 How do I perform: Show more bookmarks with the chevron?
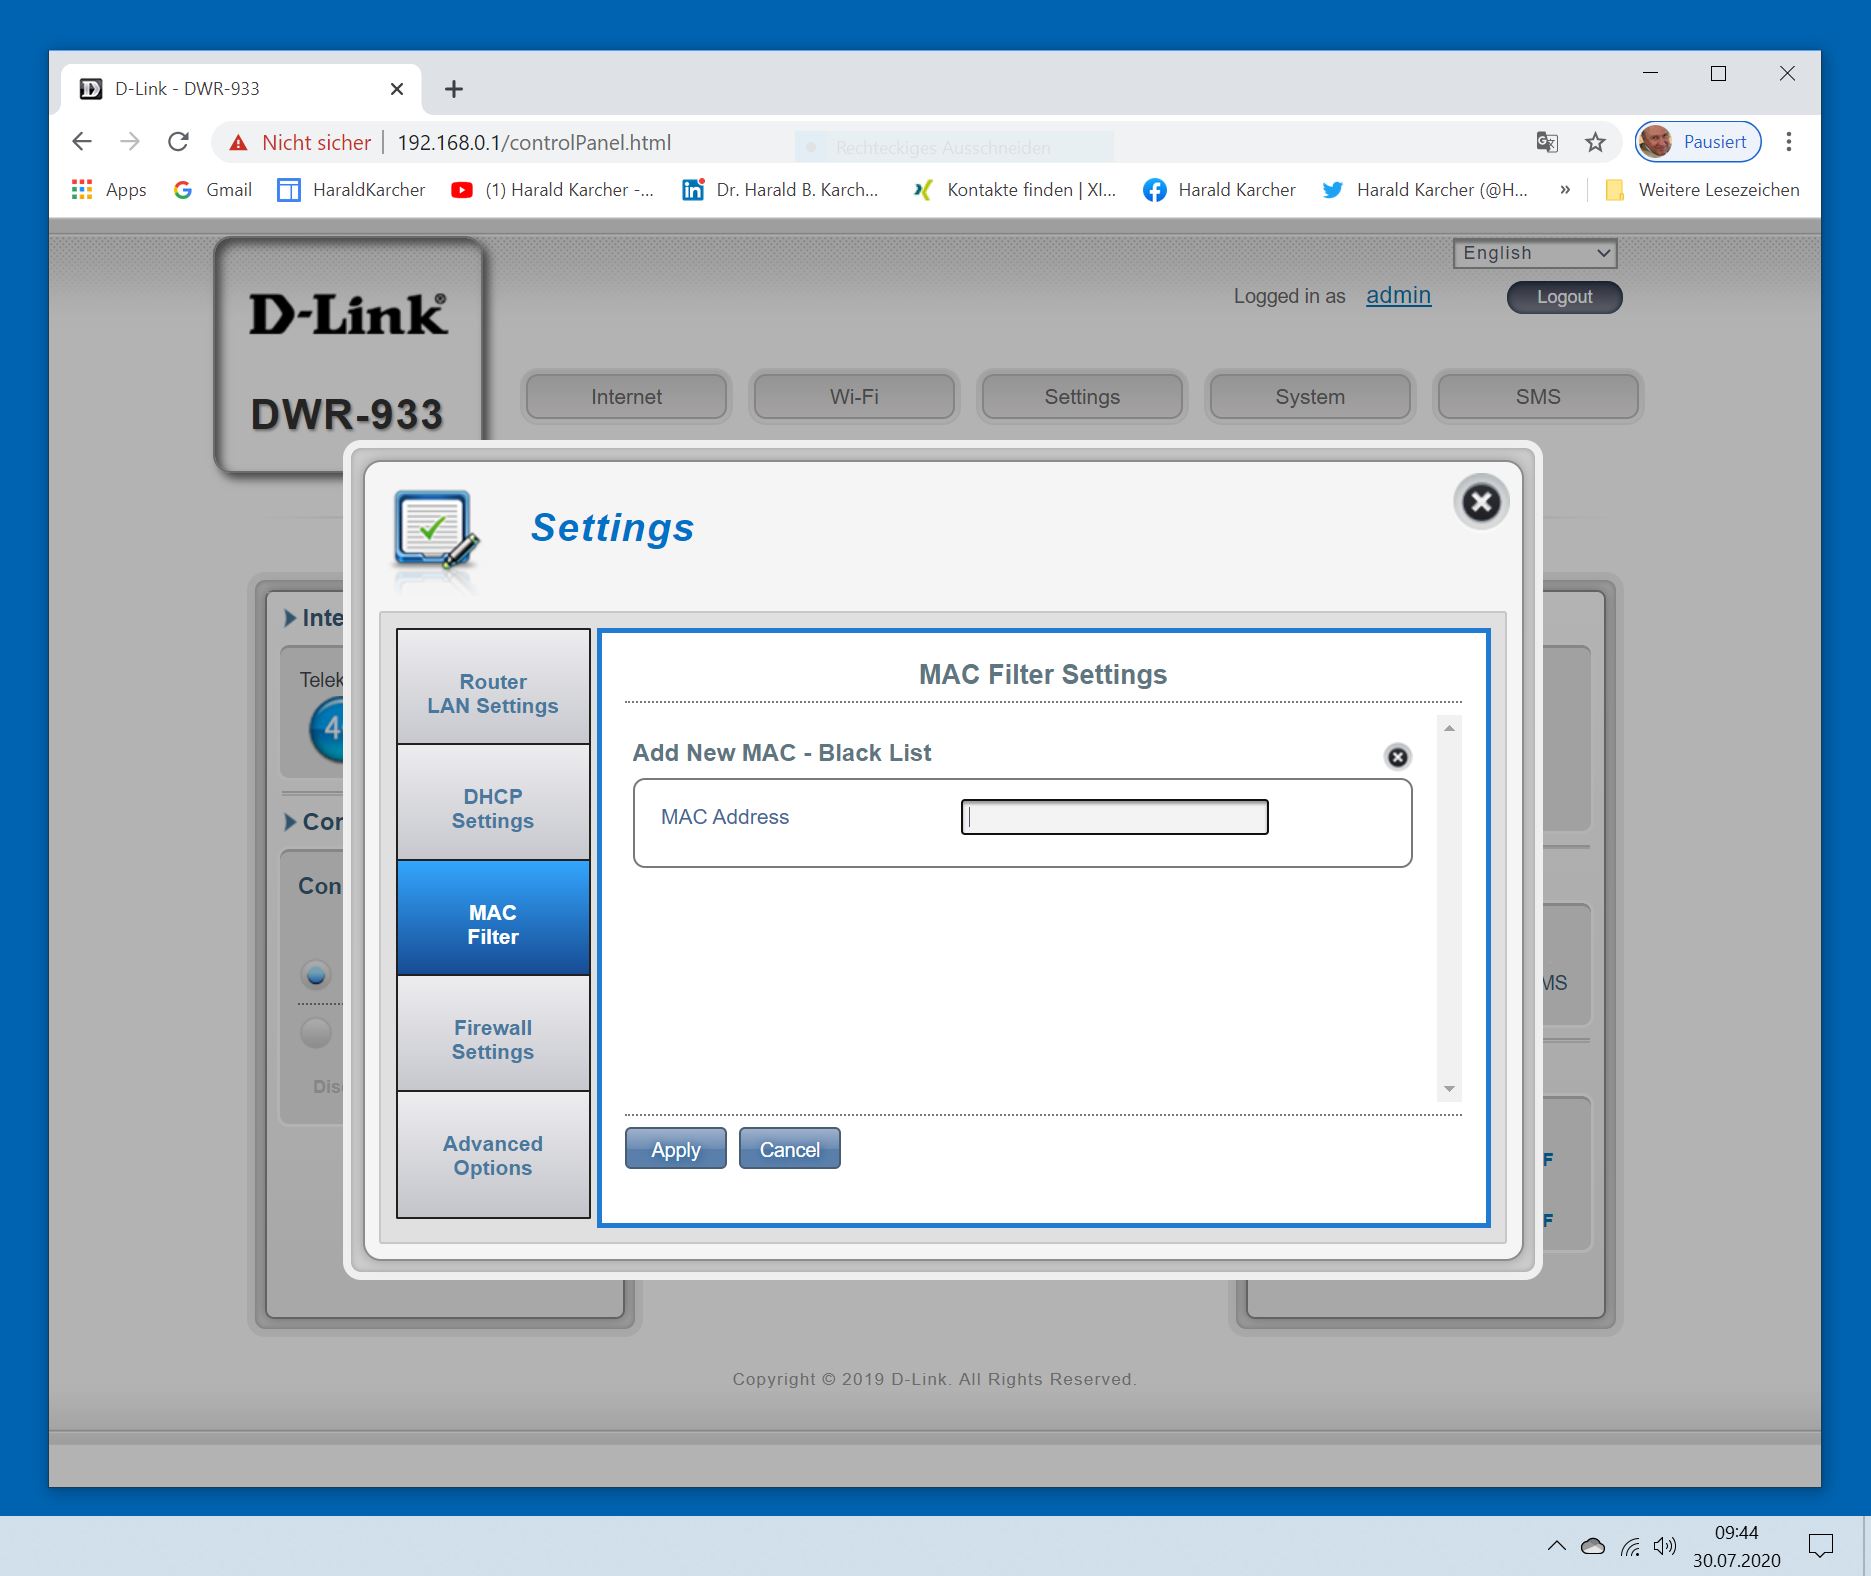click(x=1565, y=190)
